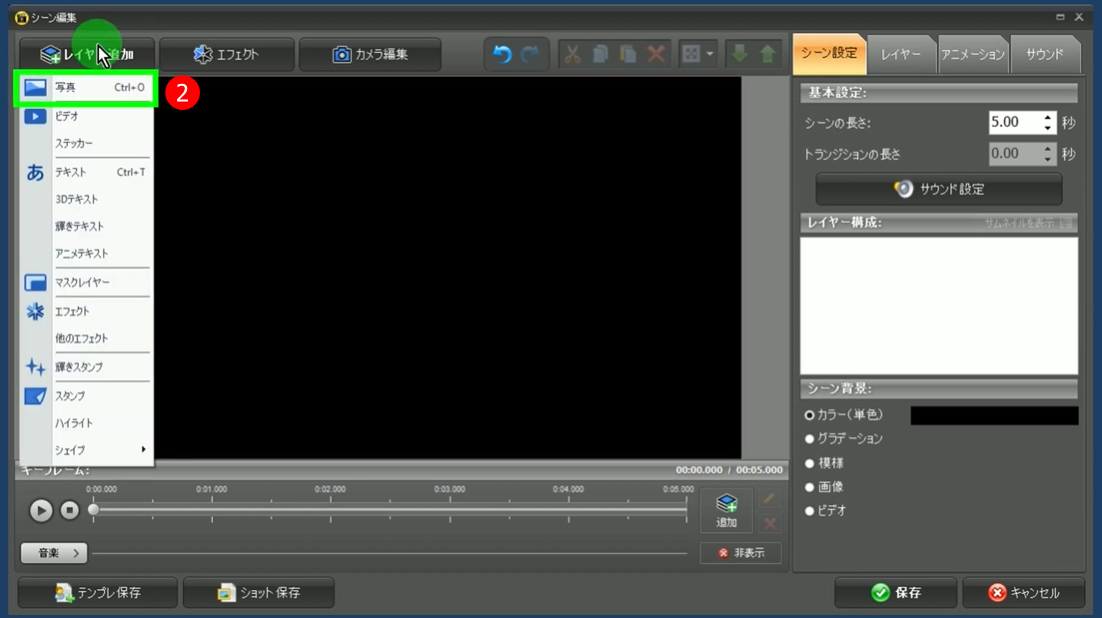Move layer down with green down arrow
This screenshot has height=618, width=1102.
740,55
